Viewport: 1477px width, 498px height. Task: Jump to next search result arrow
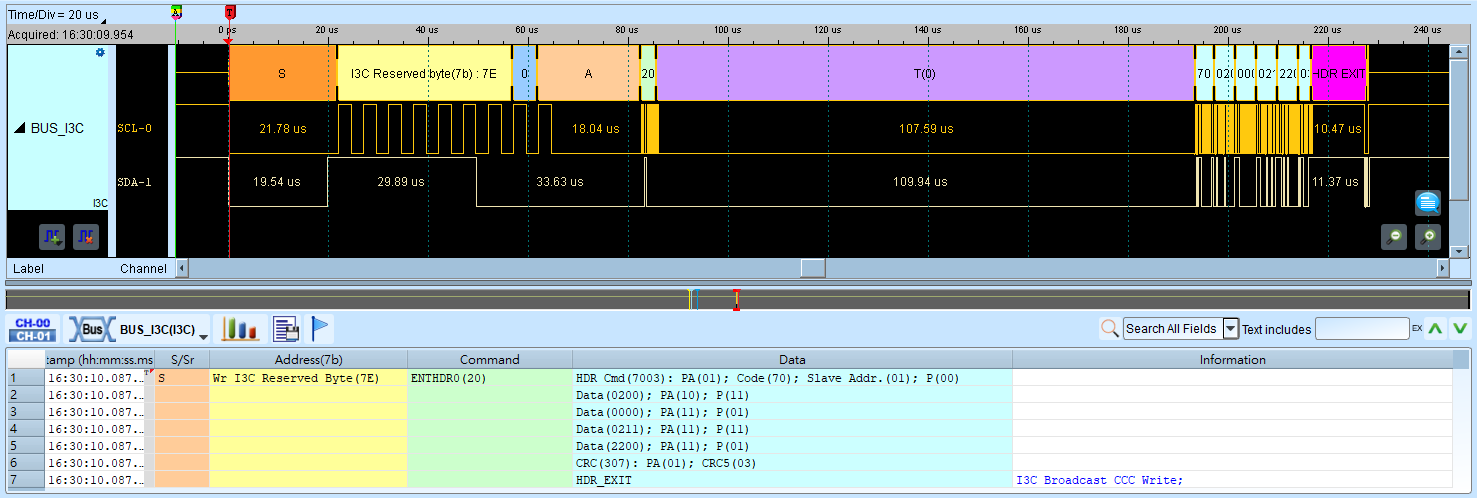(x=1460, y=328)
